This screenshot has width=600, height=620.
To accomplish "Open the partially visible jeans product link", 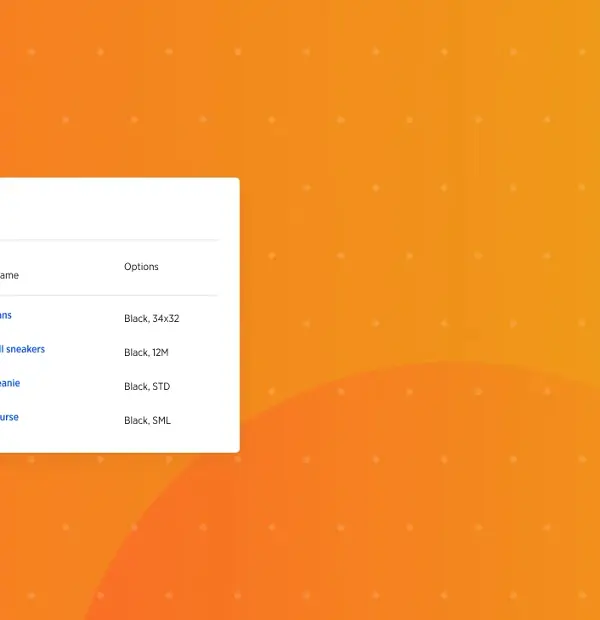I will (x=6, y=315).
